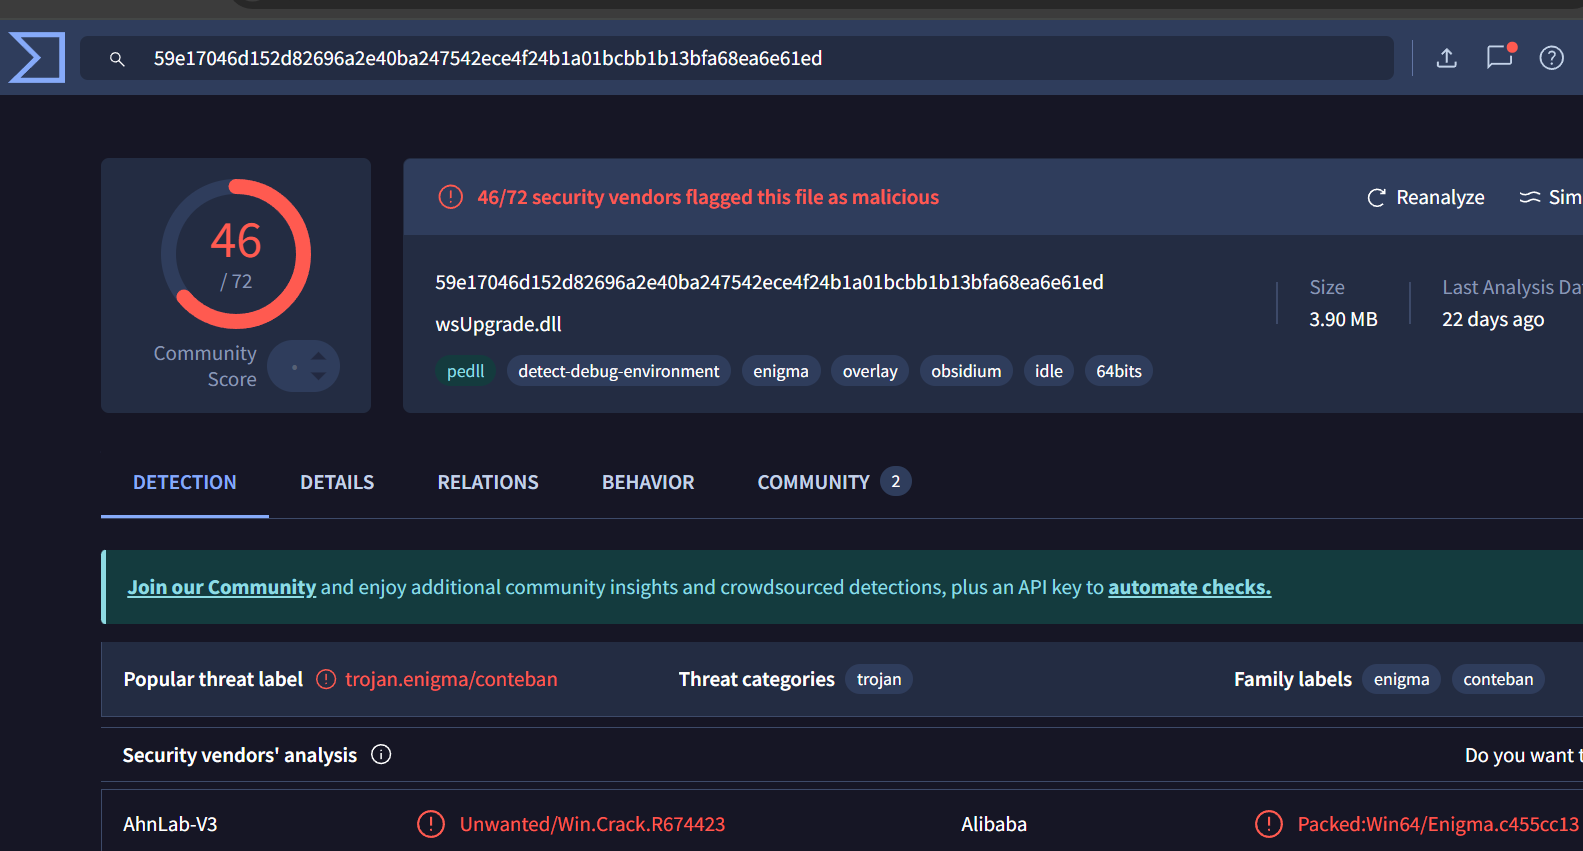The width and height of the screenshot is (1583, 851).
Task: Click the wsUpgrade.dll file name
Action: pos(498,324)
